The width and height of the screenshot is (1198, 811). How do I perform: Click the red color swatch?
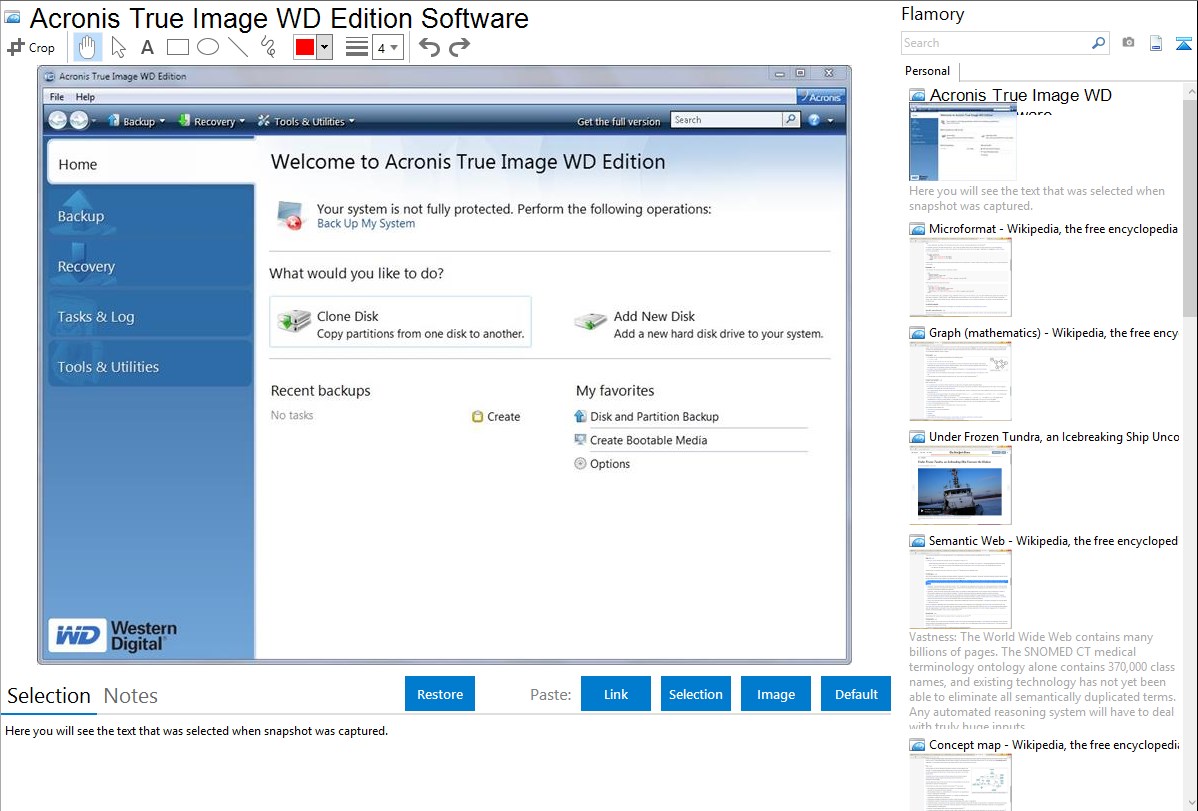[x=305, y=47]
